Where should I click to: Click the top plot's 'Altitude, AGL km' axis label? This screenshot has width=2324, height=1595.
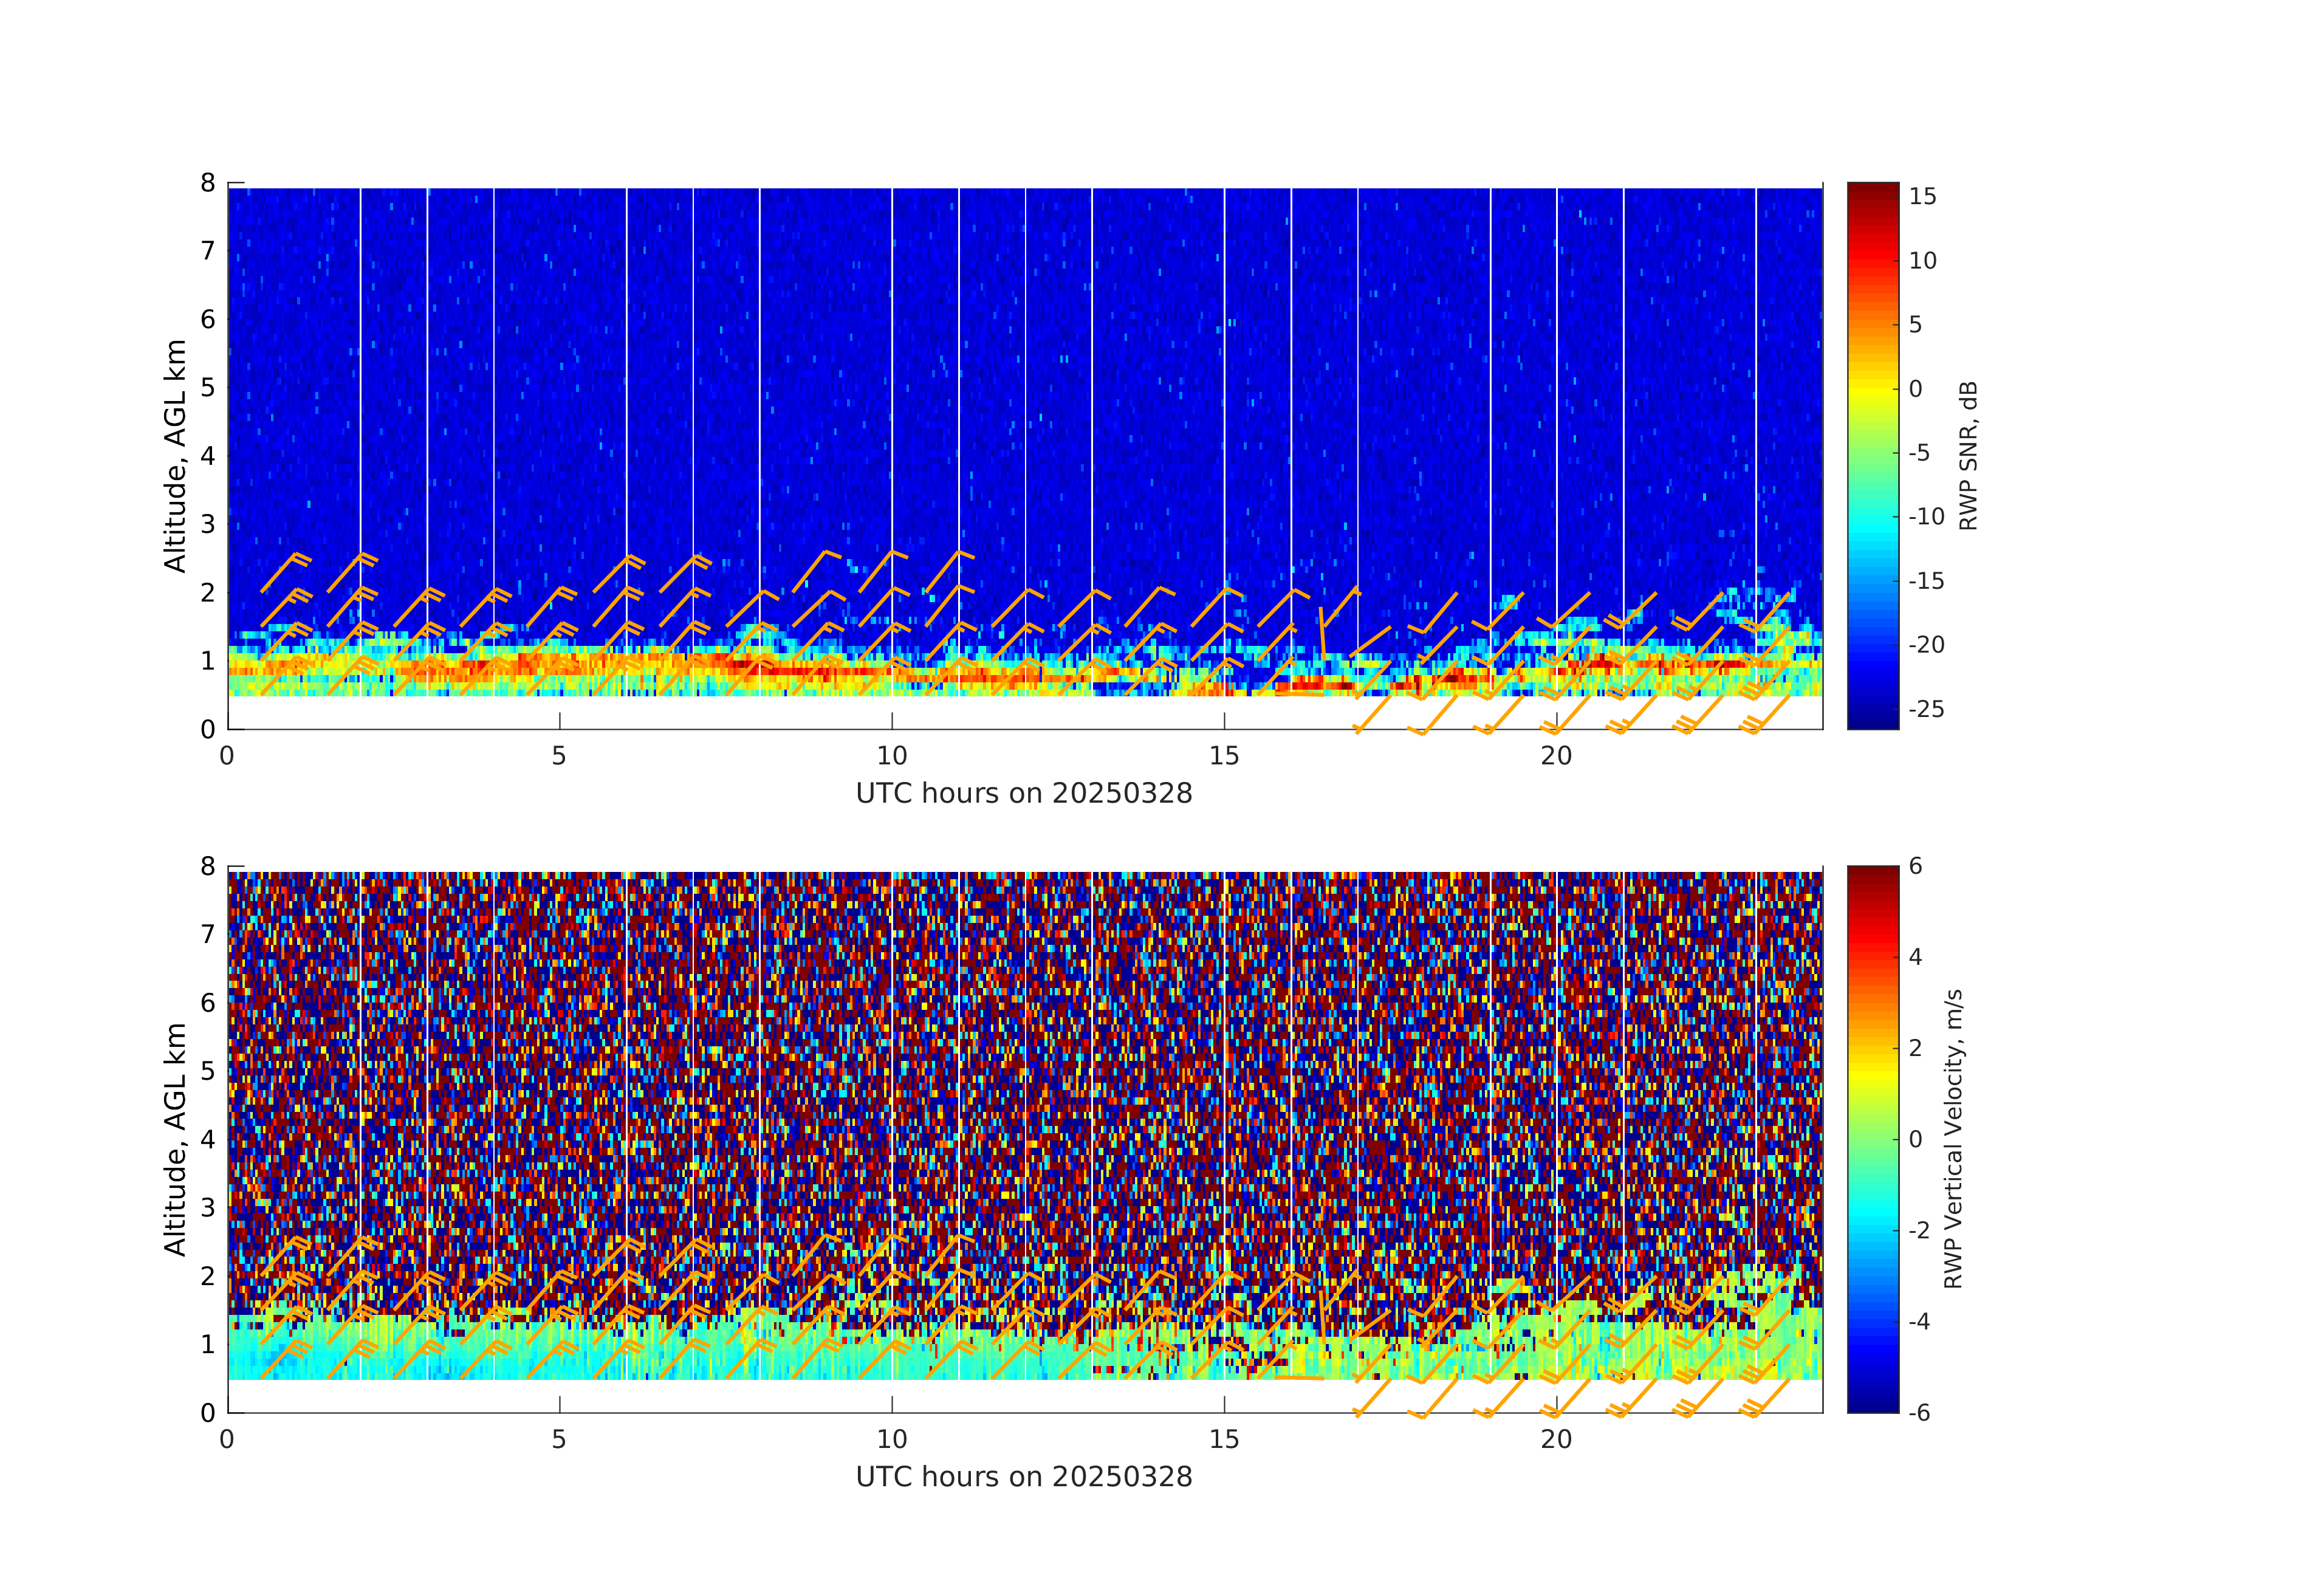point(175,456)
